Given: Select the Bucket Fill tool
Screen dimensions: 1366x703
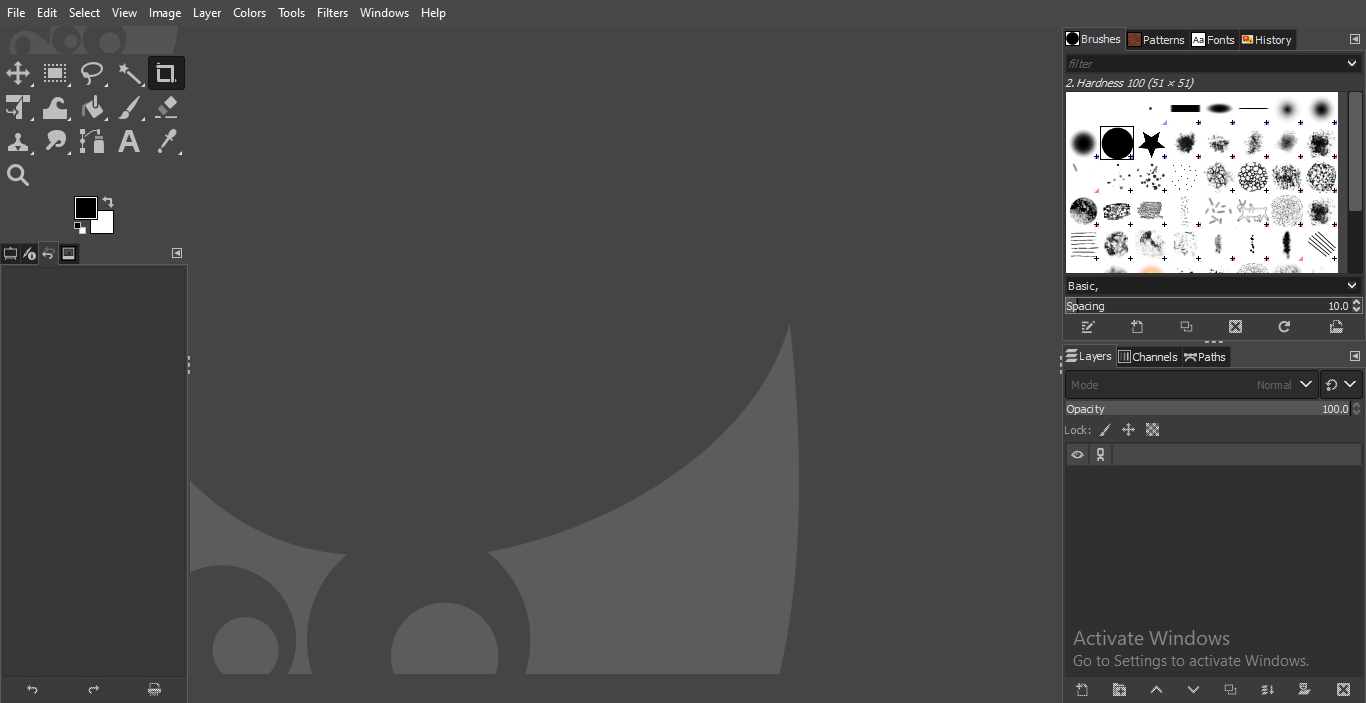Looking at the screenshot, I should click(92, 107).
